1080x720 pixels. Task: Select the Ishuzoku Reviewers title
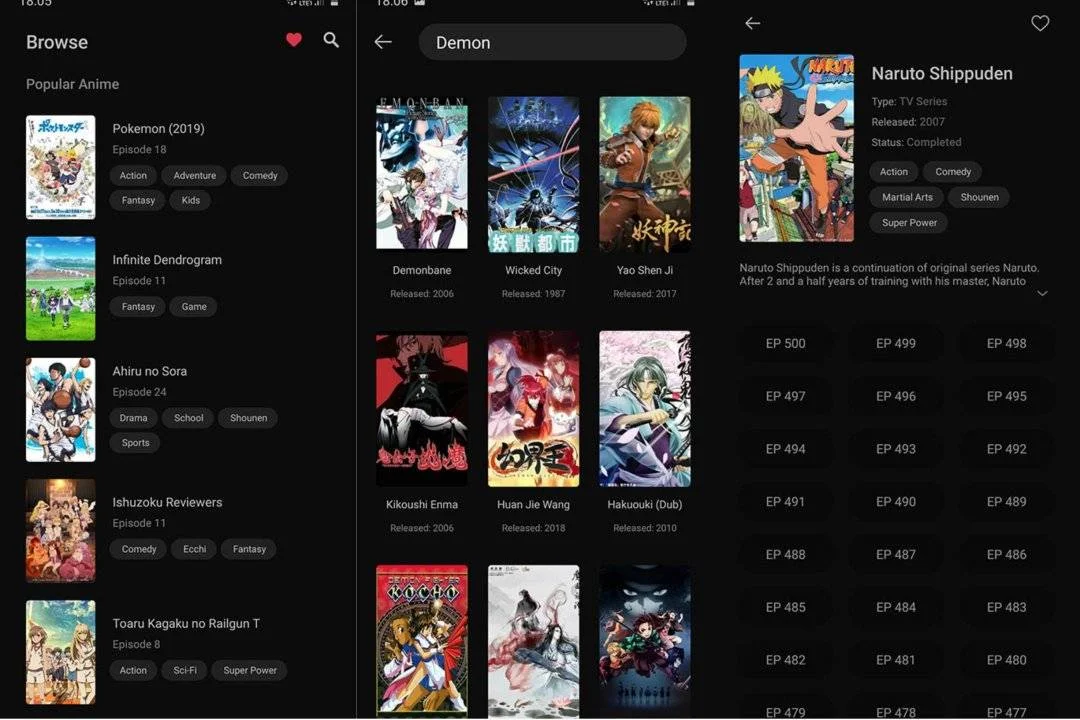click(x=167, y=502)
